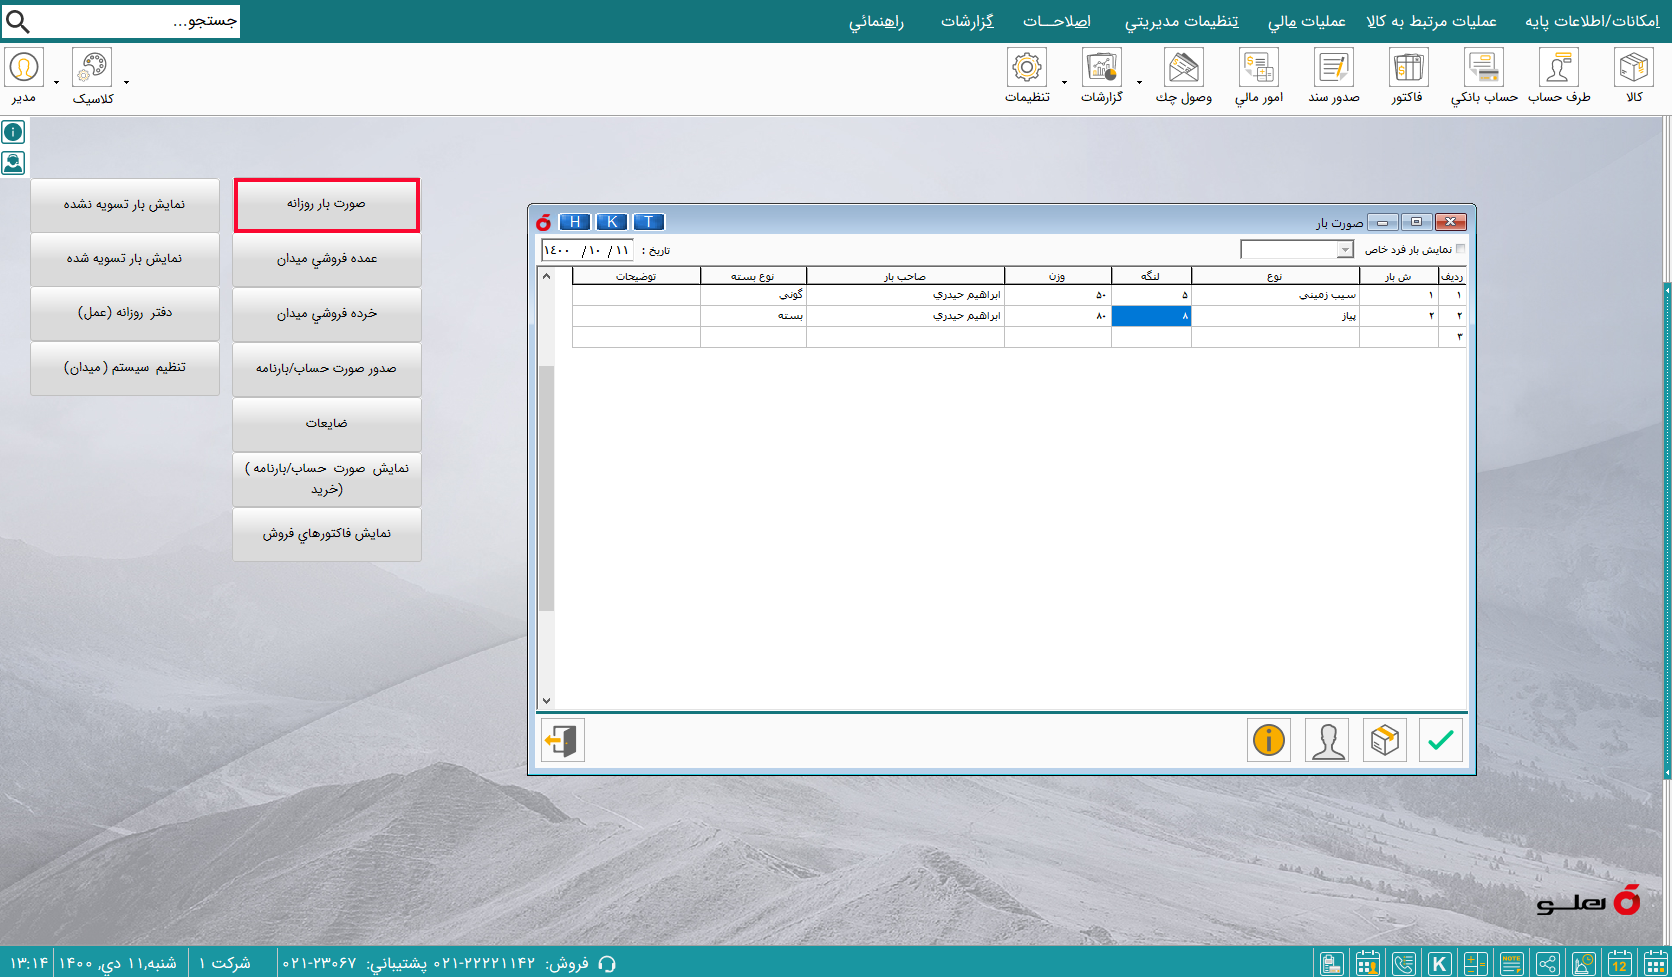Click the green checkmark confirm button
This screenshot has height=977, width=1672.
[x=1441, y=740]
